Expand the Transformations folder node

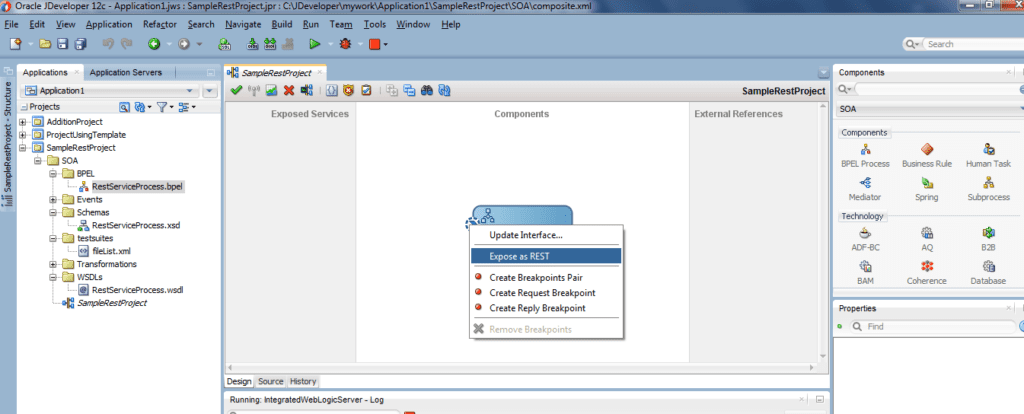pos(54,264)
